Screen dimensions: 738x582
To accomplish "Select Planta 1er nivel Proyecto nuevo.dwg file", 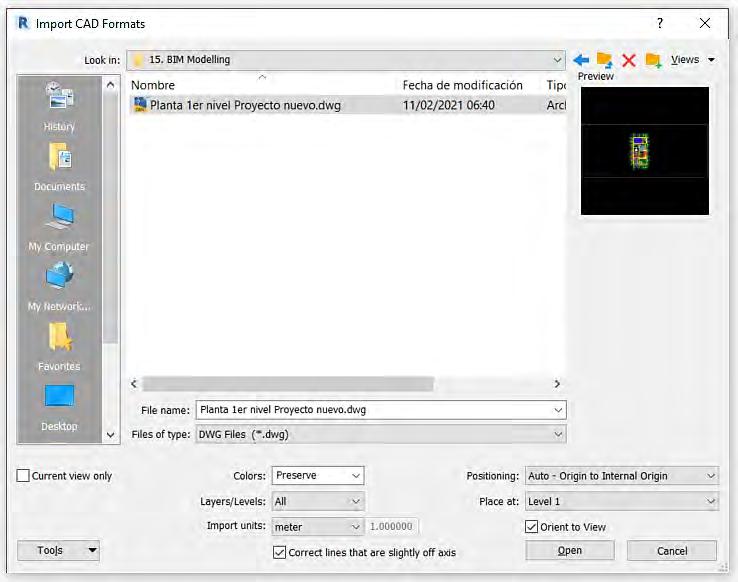I will [245, 105].
